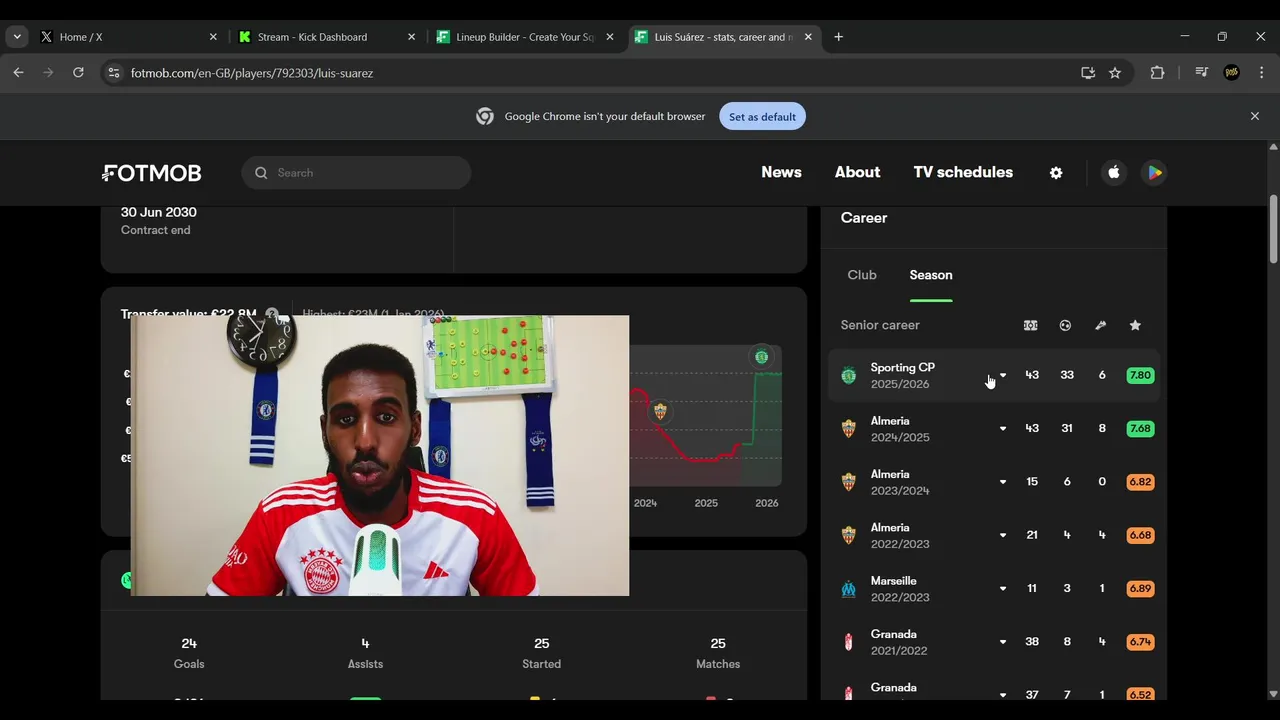Expand Granada 2021/2022 season row

(1003, 642)
